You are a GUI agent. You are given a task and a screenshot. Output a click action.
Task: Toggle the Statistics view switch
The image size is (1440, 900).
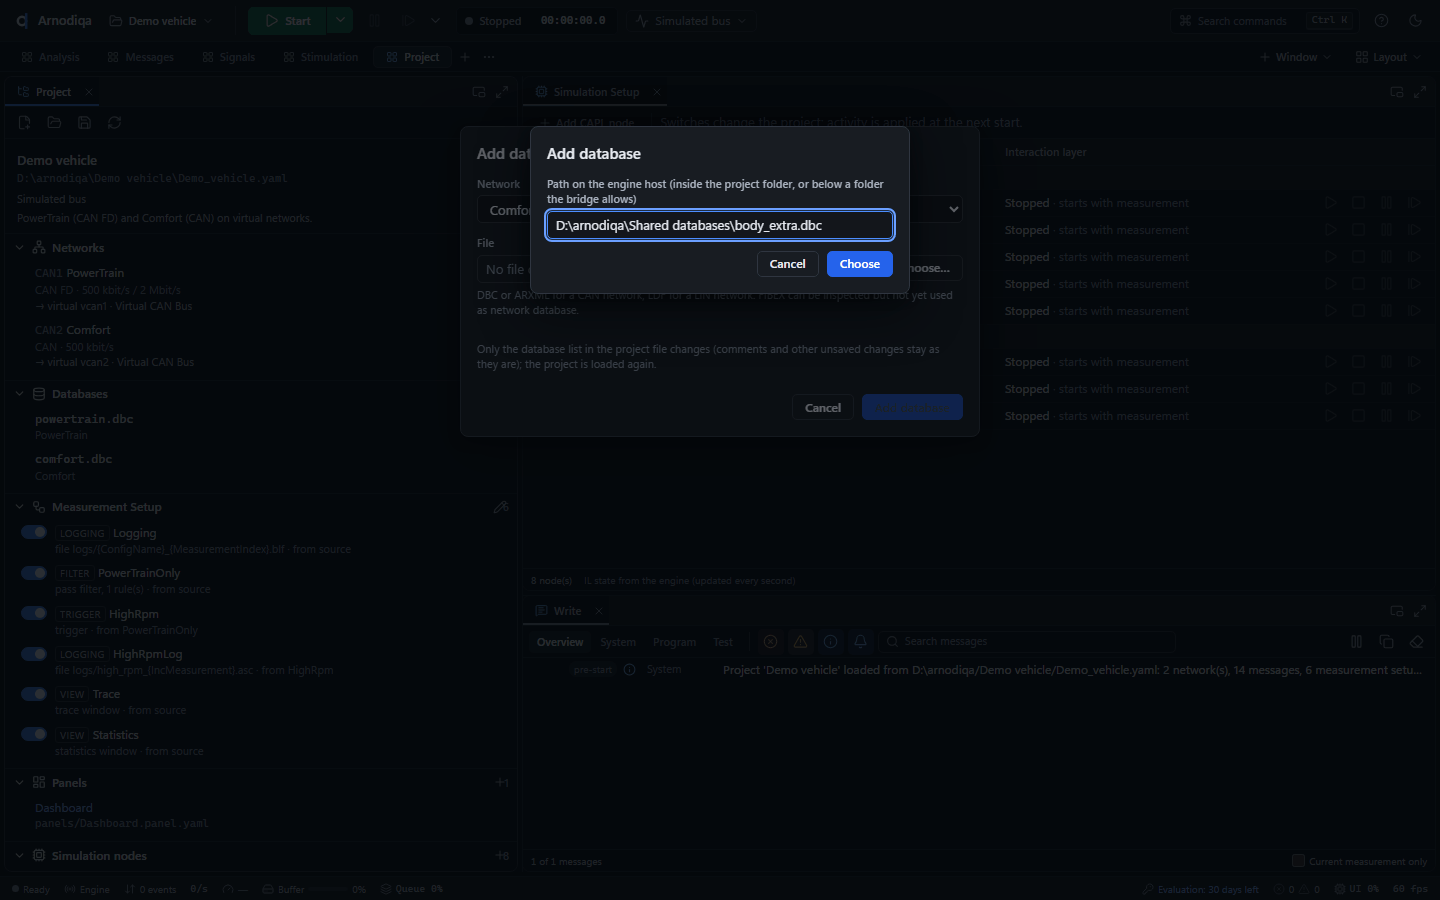34,734
